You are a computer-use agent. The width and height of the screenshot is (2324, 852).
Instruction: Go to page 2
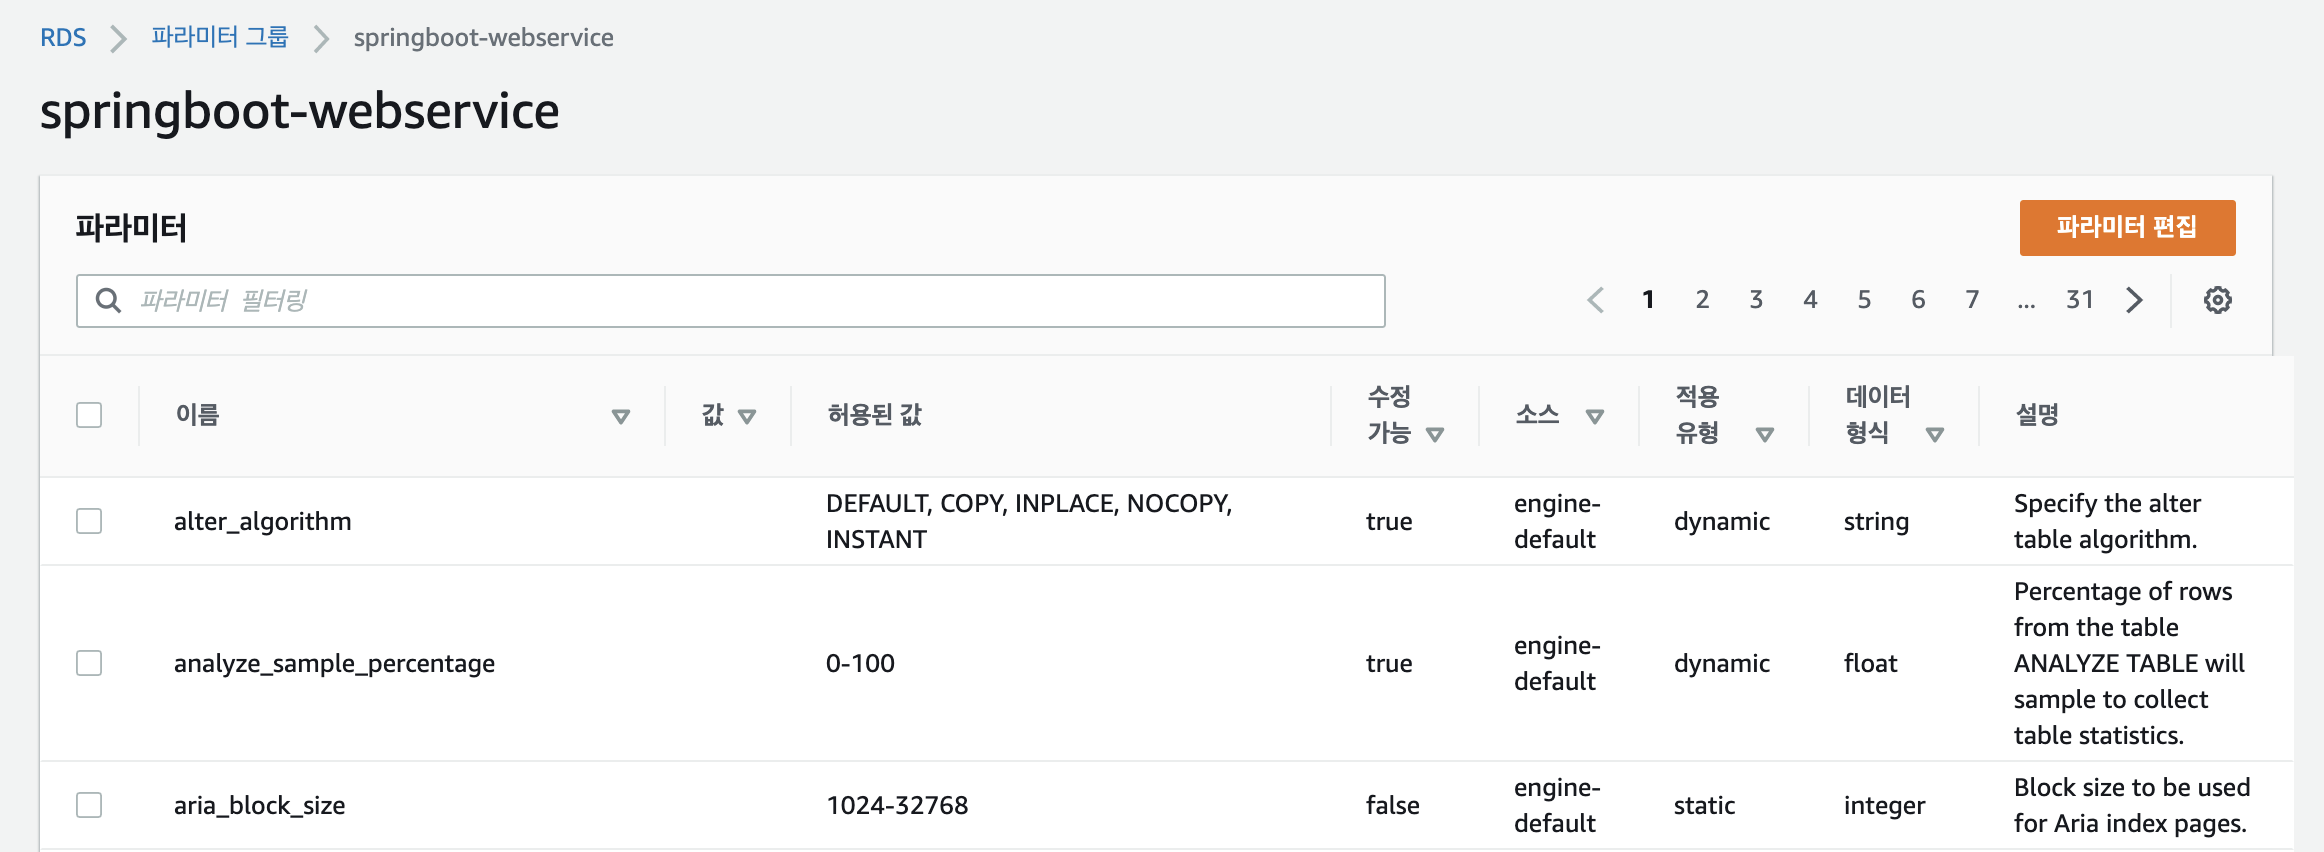coord(1702,300)
